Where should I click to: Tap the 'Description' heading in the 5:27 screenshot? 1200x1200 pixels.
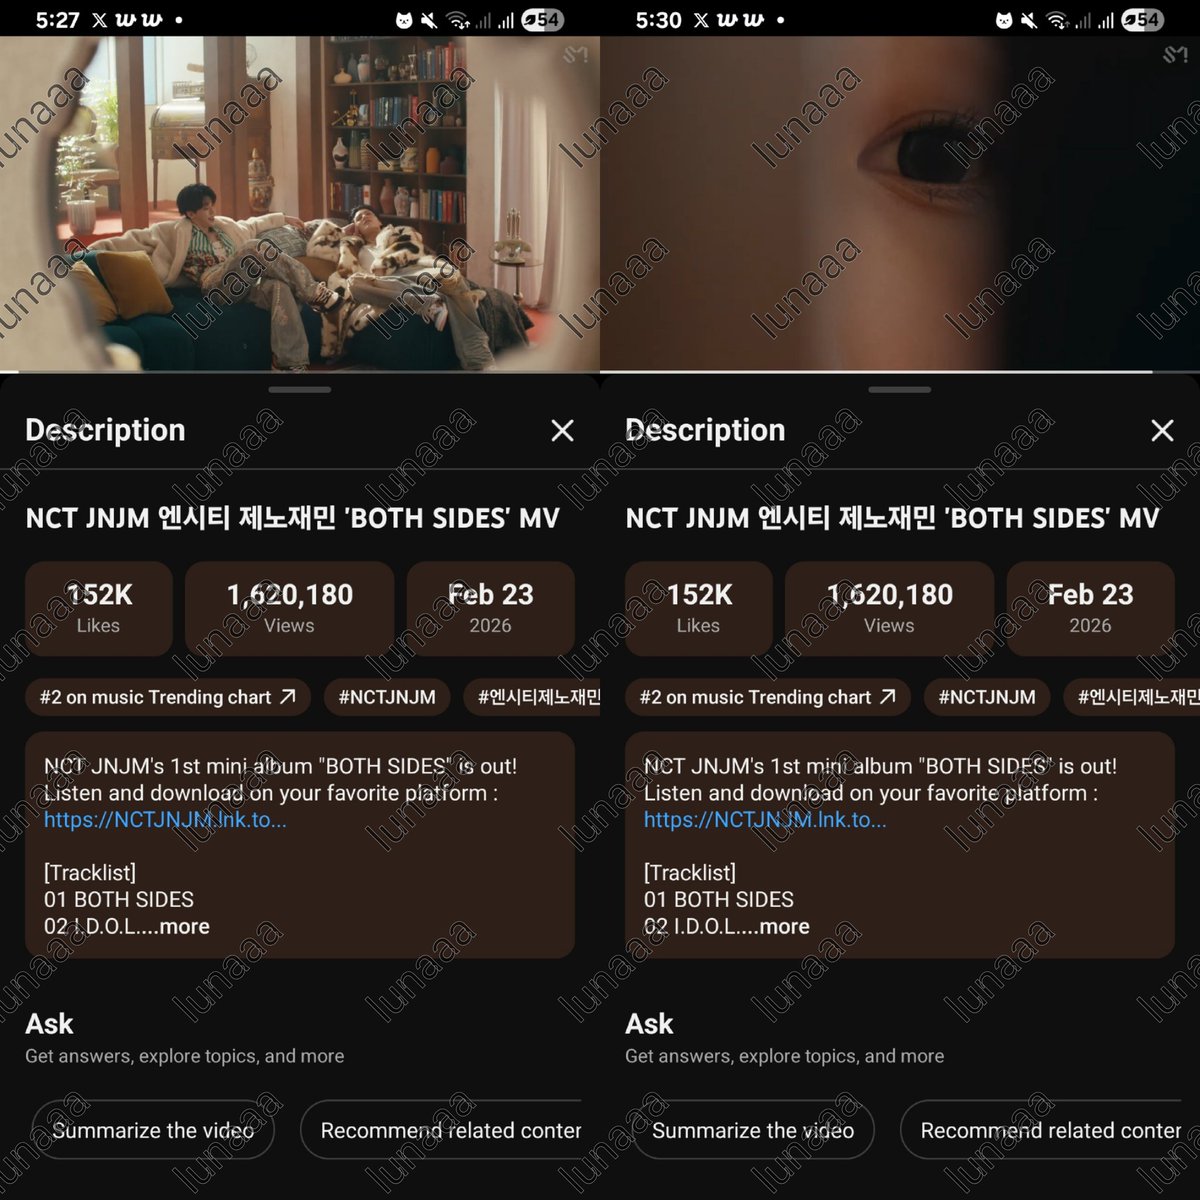(105, 430)
